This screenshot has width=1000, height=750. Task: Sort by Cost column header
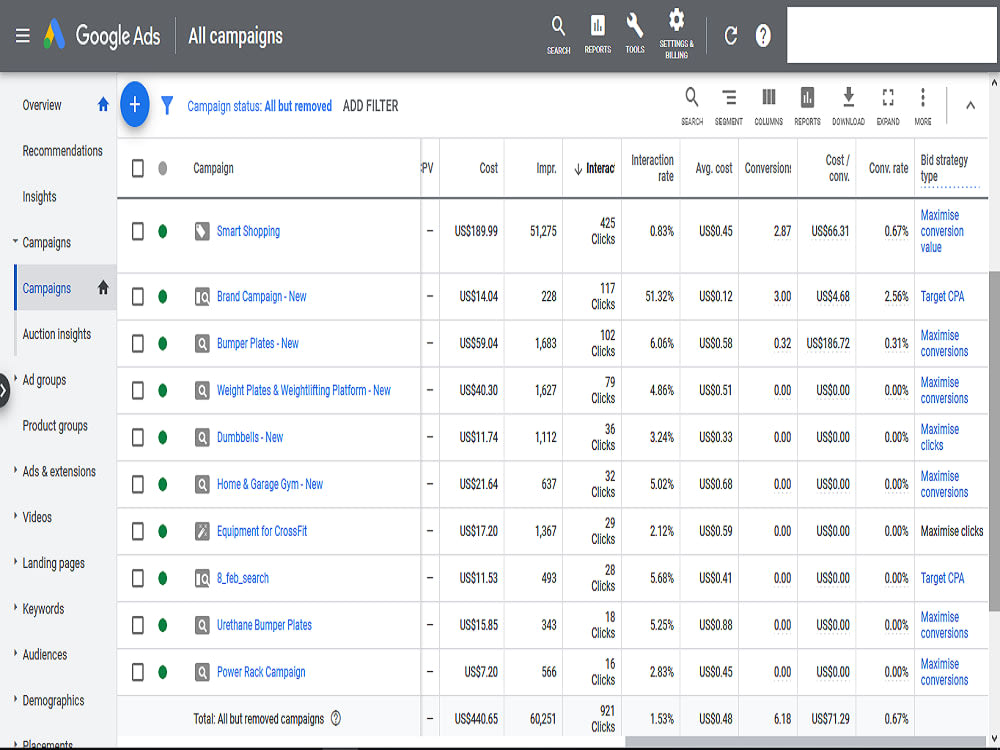[489, 168]
